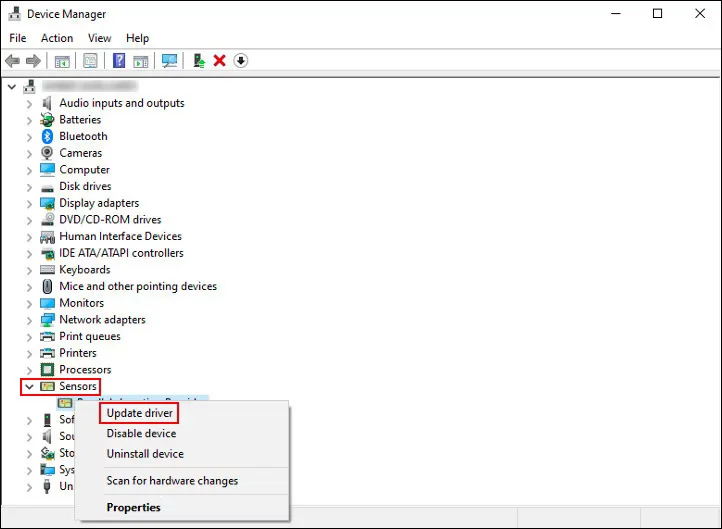Open the Action menu

[x=57, y=38]
